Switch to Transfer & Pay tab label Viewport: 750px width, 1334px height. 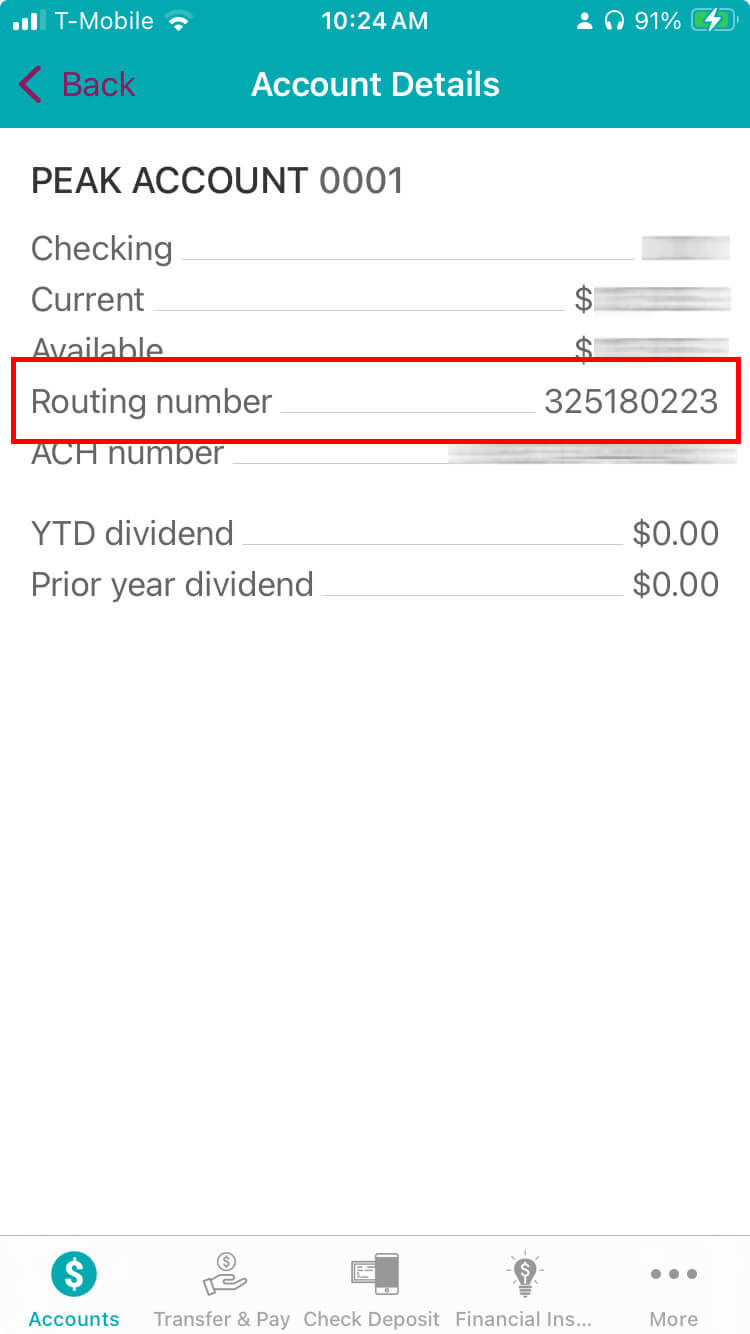(x=222, y=1319)
